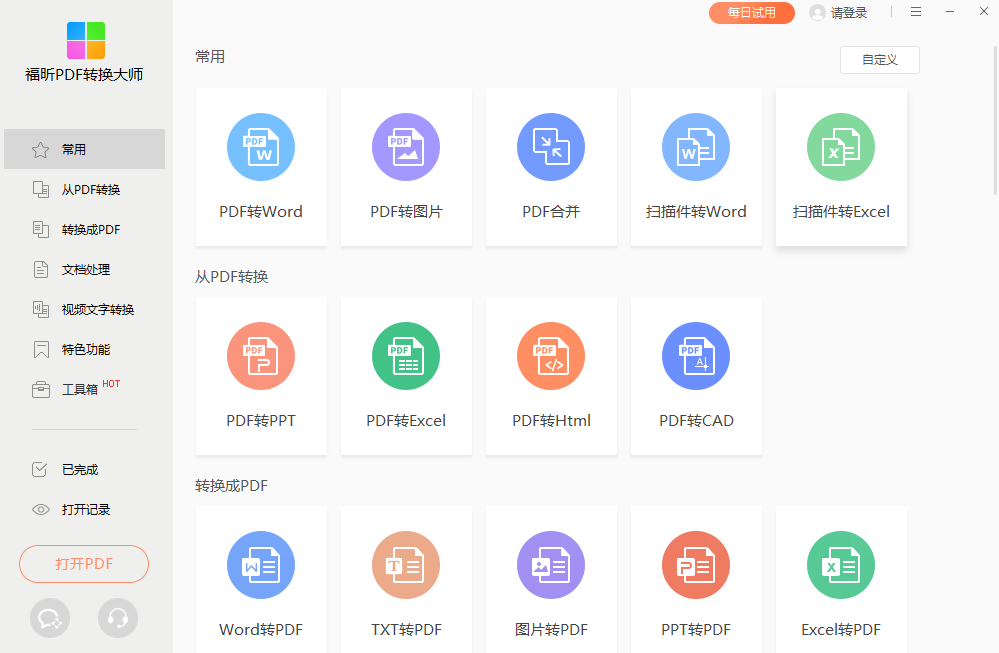
Task: Select the 扫描件转Excel icon
Action: click(x=841, y=146)
